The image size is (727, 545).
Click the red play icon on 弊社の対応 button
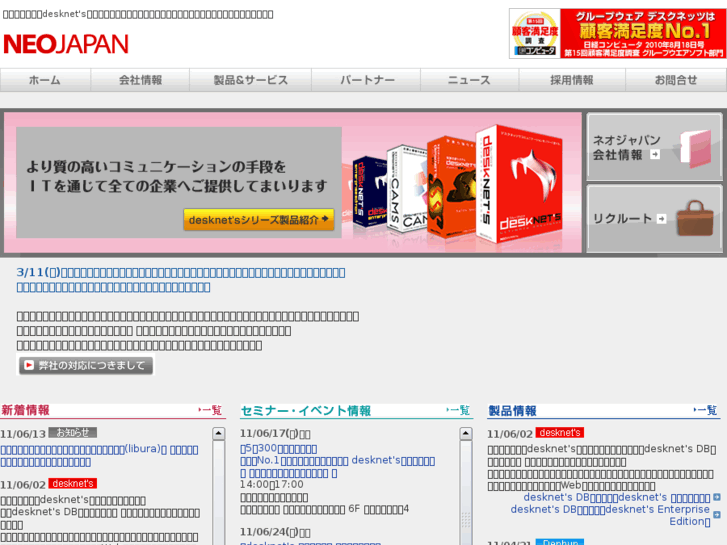pyautogui.click(x=29, y=365)
